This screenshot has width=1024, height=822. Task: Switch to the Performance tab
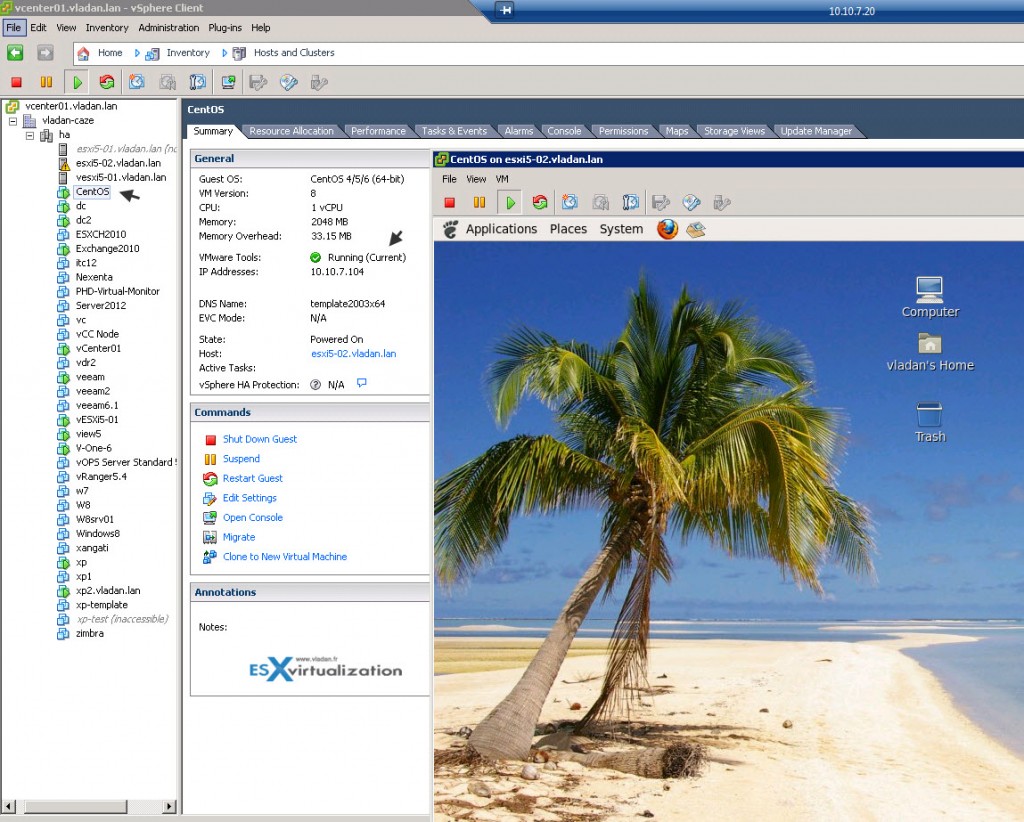click(x=378, y=130)
